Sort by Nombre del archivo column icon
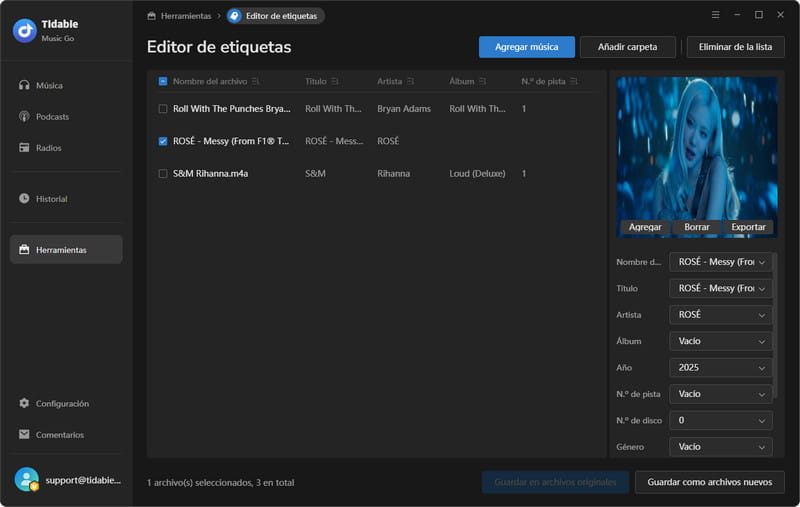Screen dimensions: 800x507 pos(255,82)
